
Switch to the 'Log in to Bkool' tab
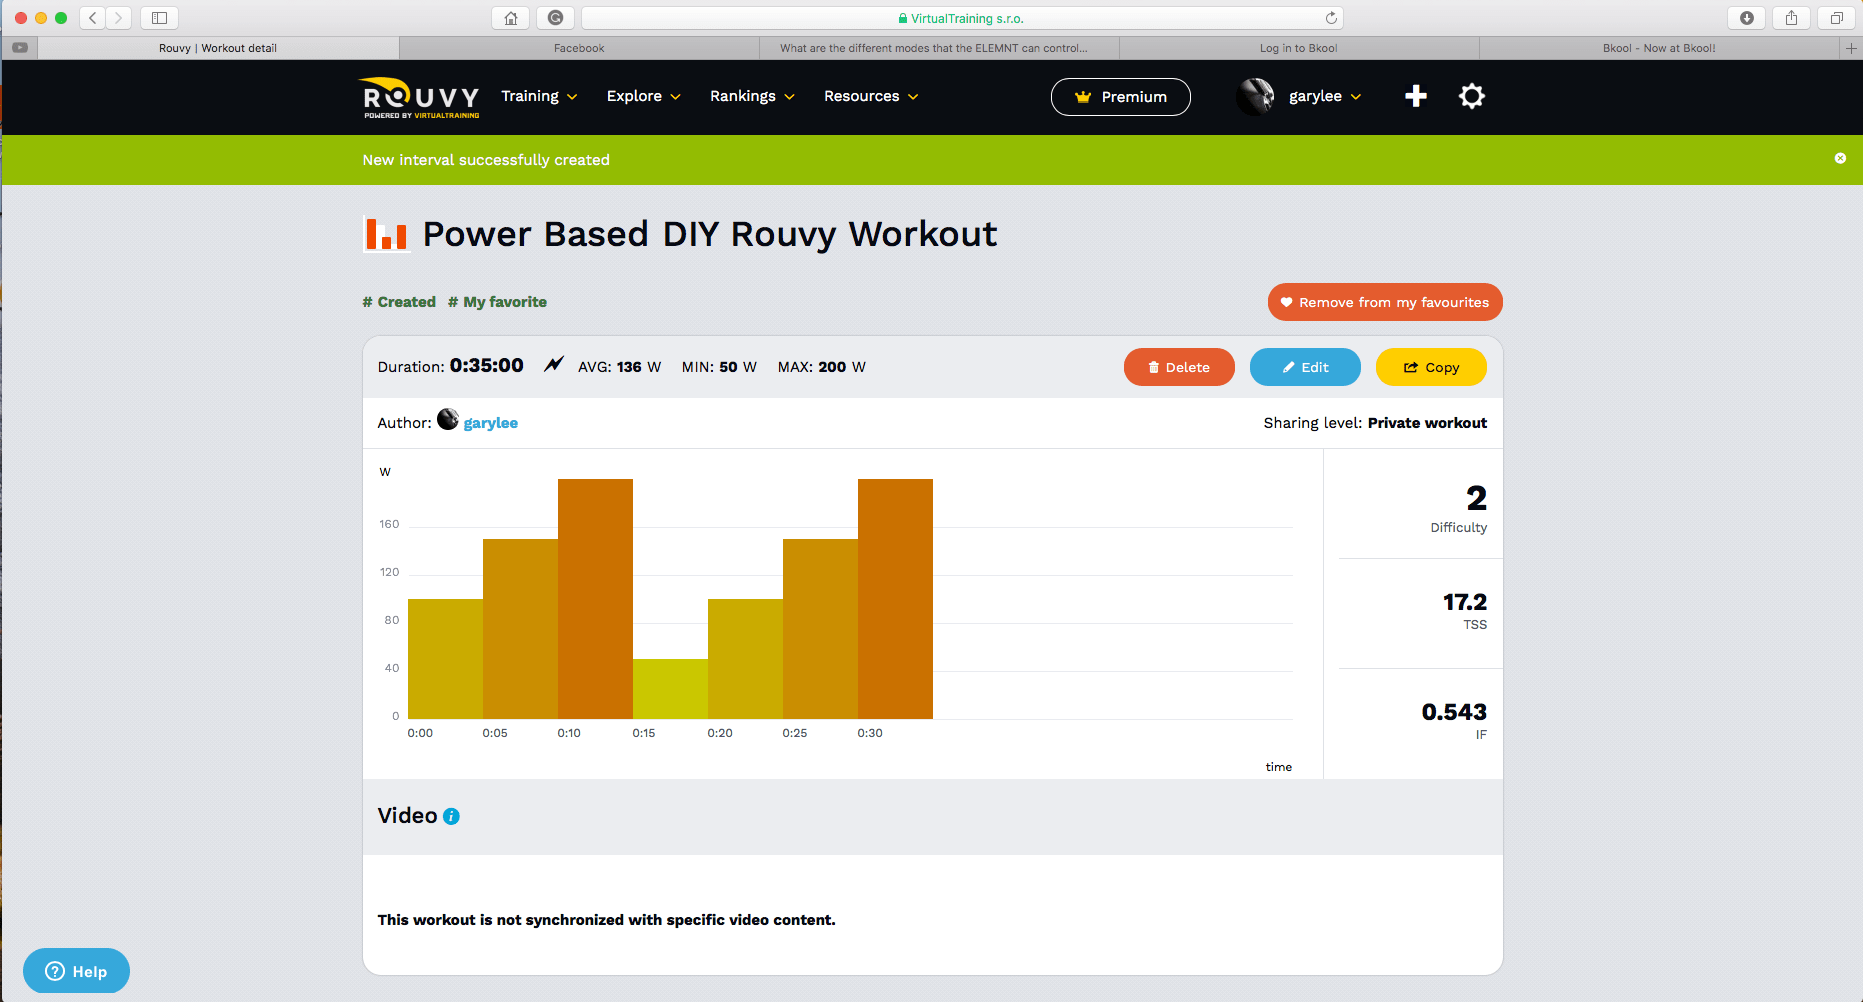click(x=1297, y=47)
